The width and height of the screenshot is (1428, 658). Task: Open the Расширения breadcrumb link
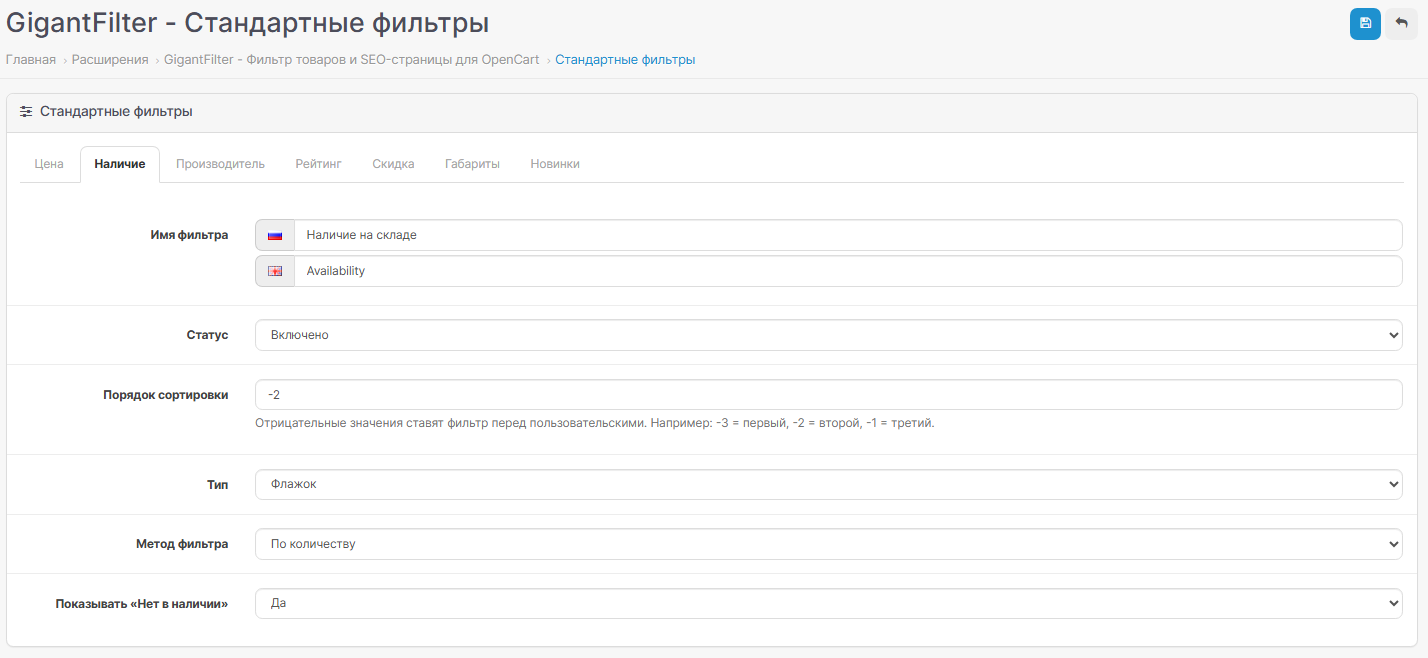(x=110, y=60)
